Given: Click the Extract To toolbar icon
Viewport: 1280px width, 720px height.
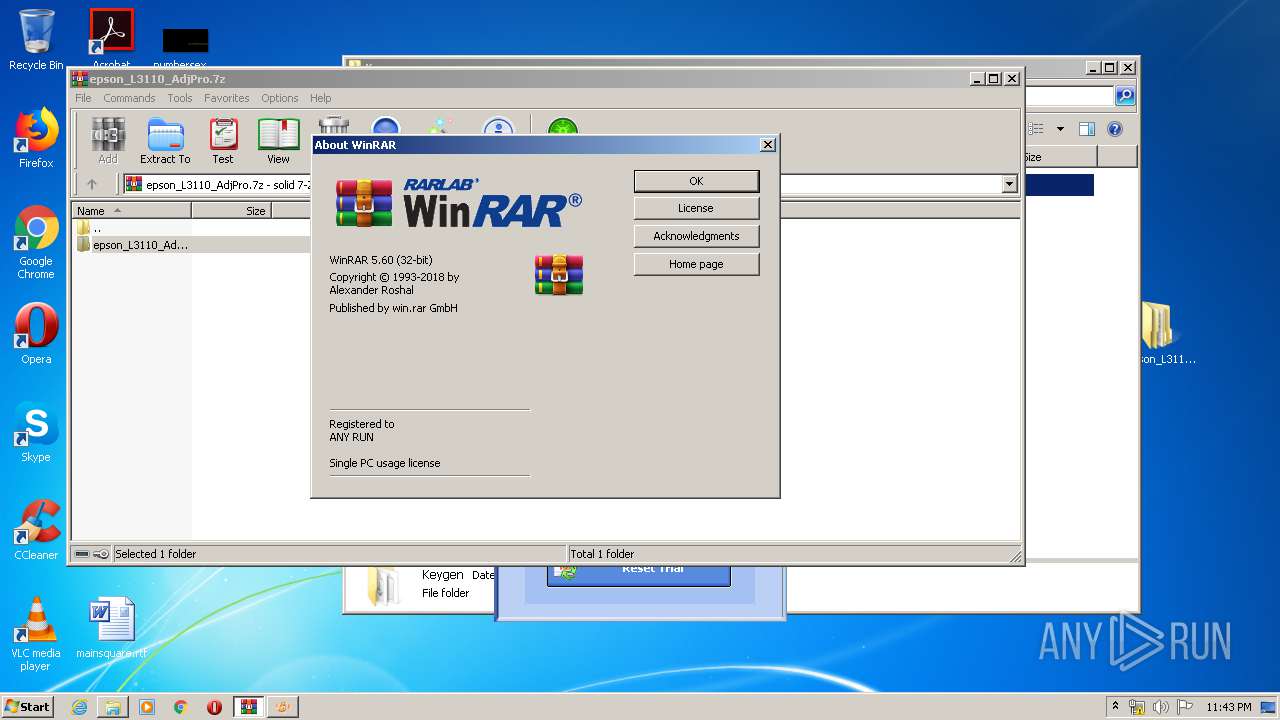Looking at the screenshot, I should click(x=165, y=141).
